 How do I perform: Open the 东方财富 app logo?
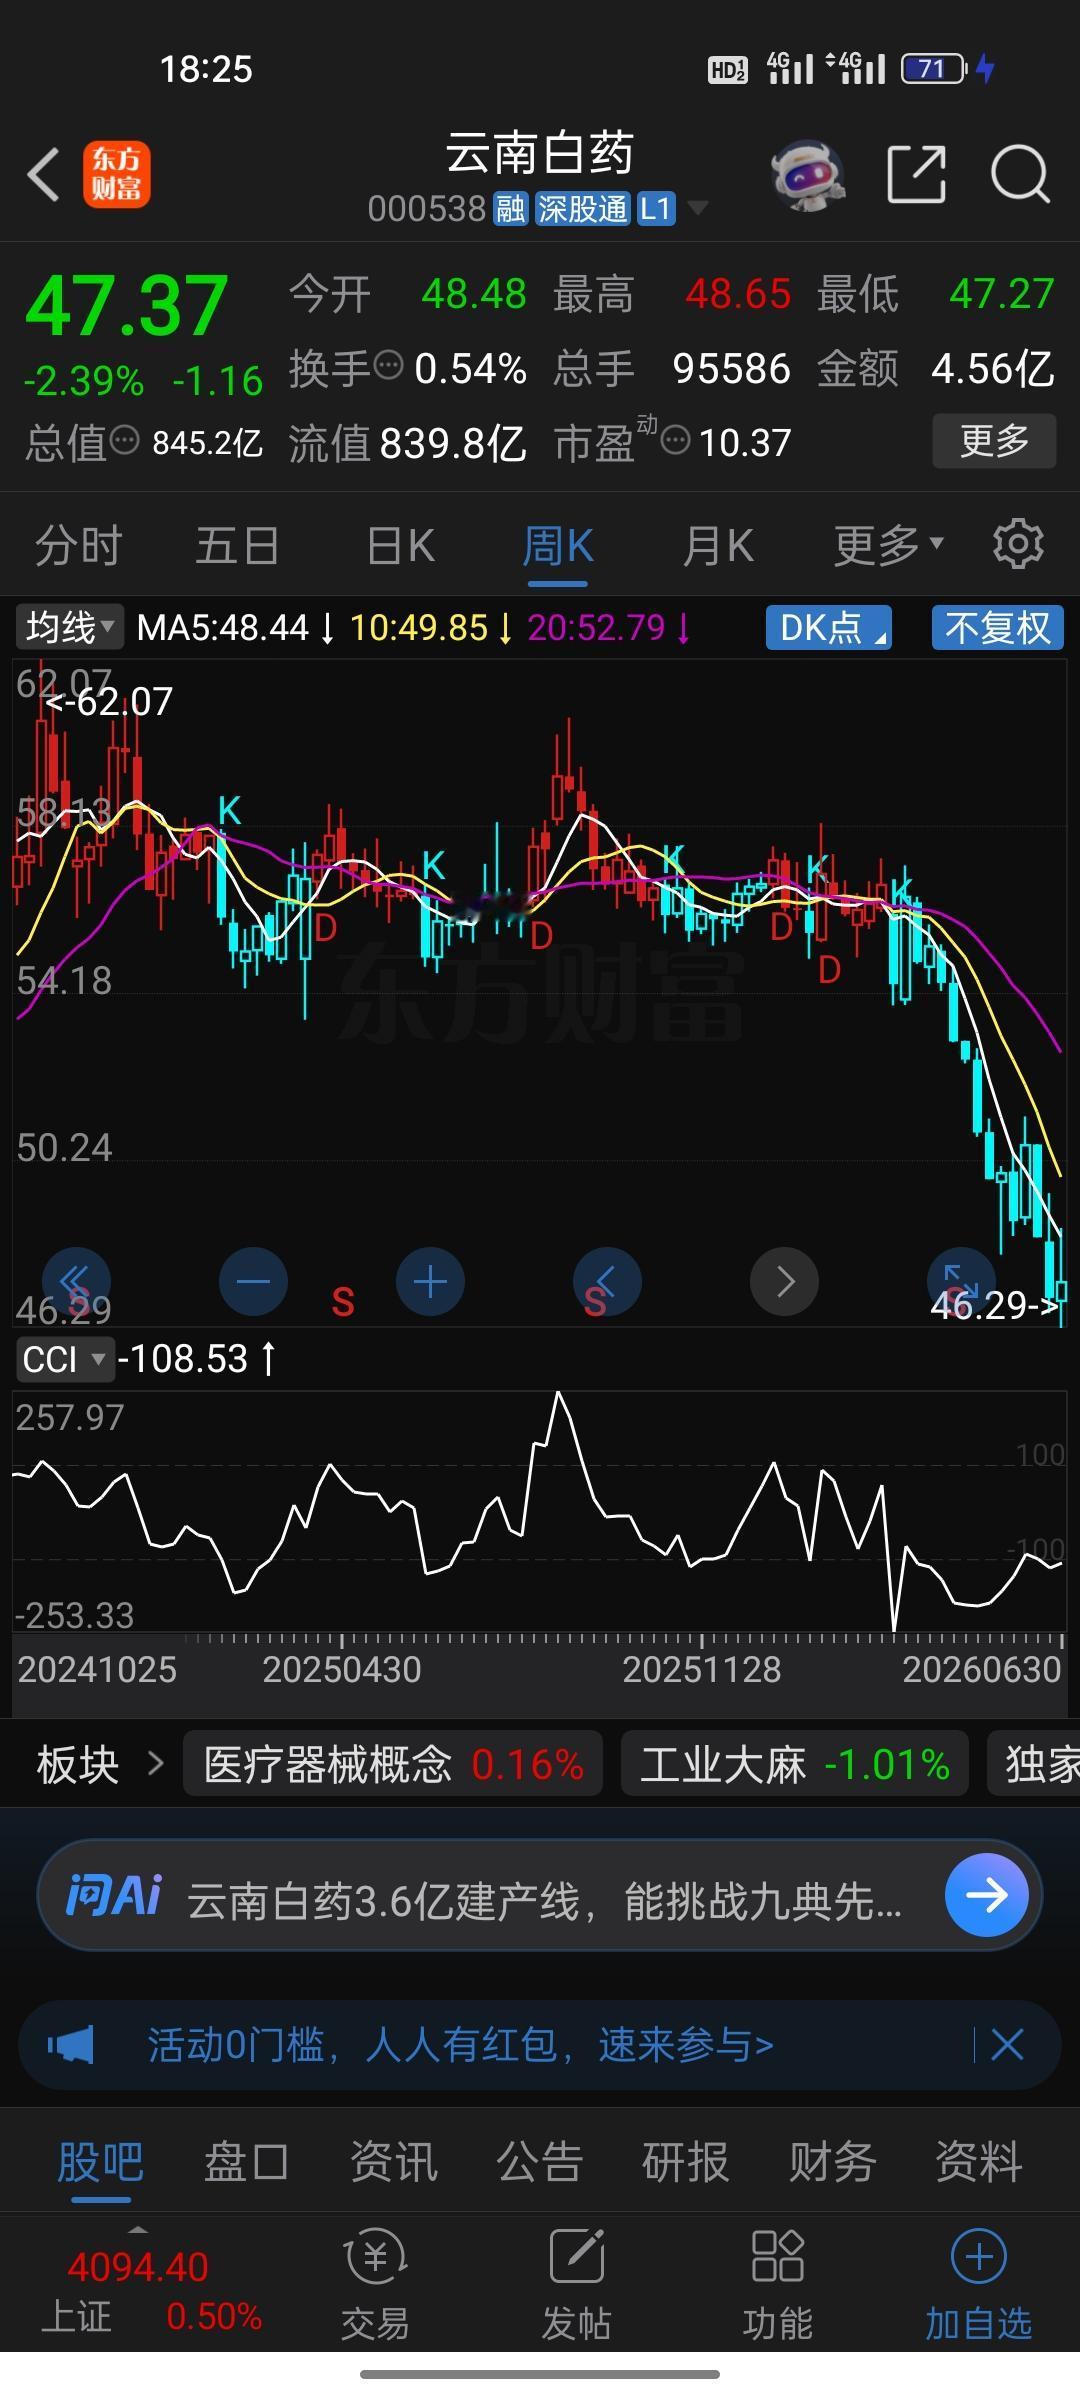click(116, 175)
